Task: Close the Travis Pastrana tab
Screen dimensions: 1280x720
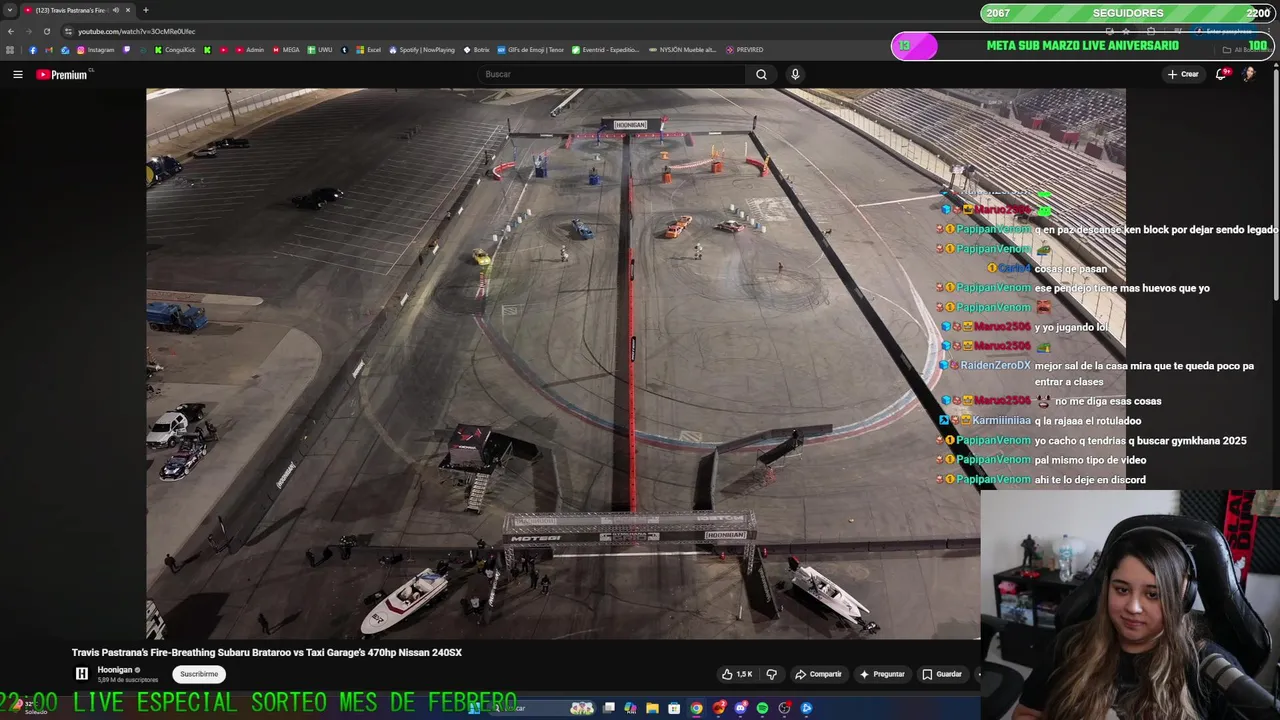Action: (x=128, y=10)
